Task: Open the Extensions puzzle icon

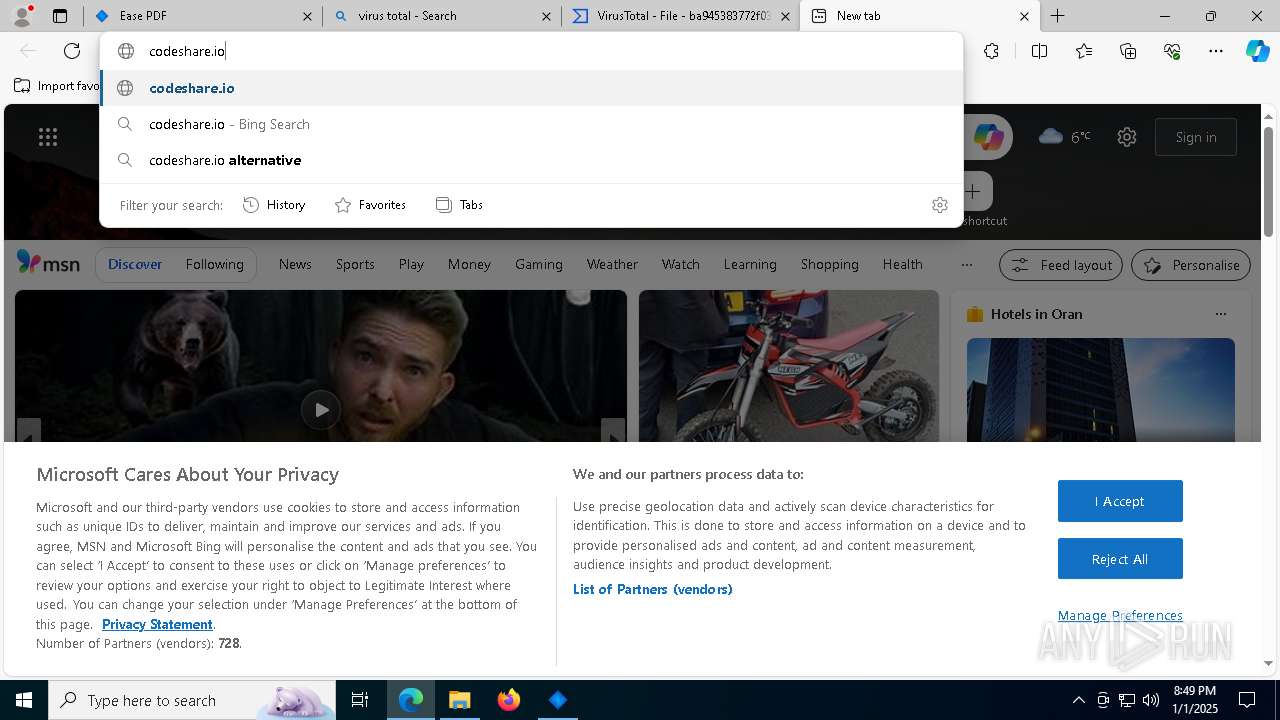Action: coord(991,51)
